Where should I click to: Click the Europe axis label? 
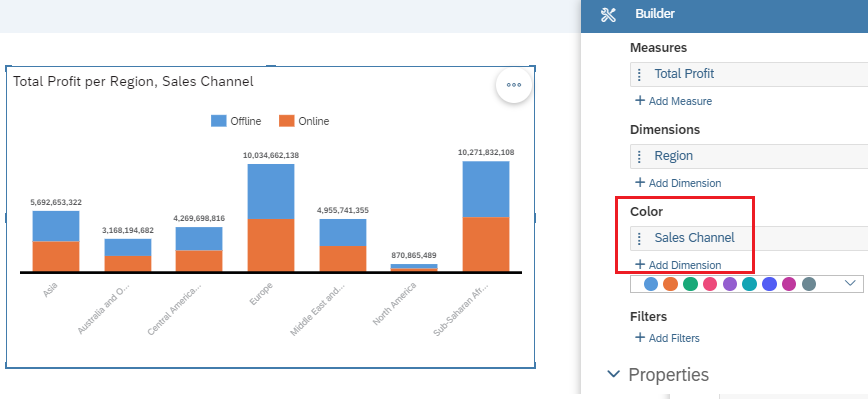(261, 293)
